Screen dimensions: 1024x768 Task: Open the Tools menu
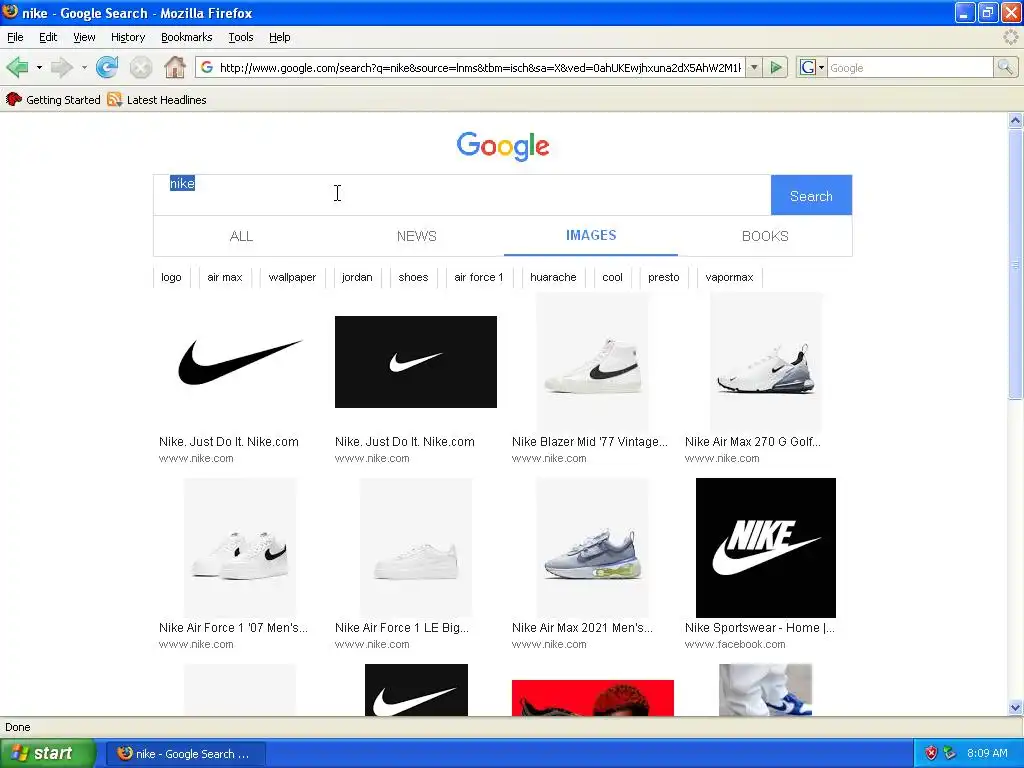241,37
